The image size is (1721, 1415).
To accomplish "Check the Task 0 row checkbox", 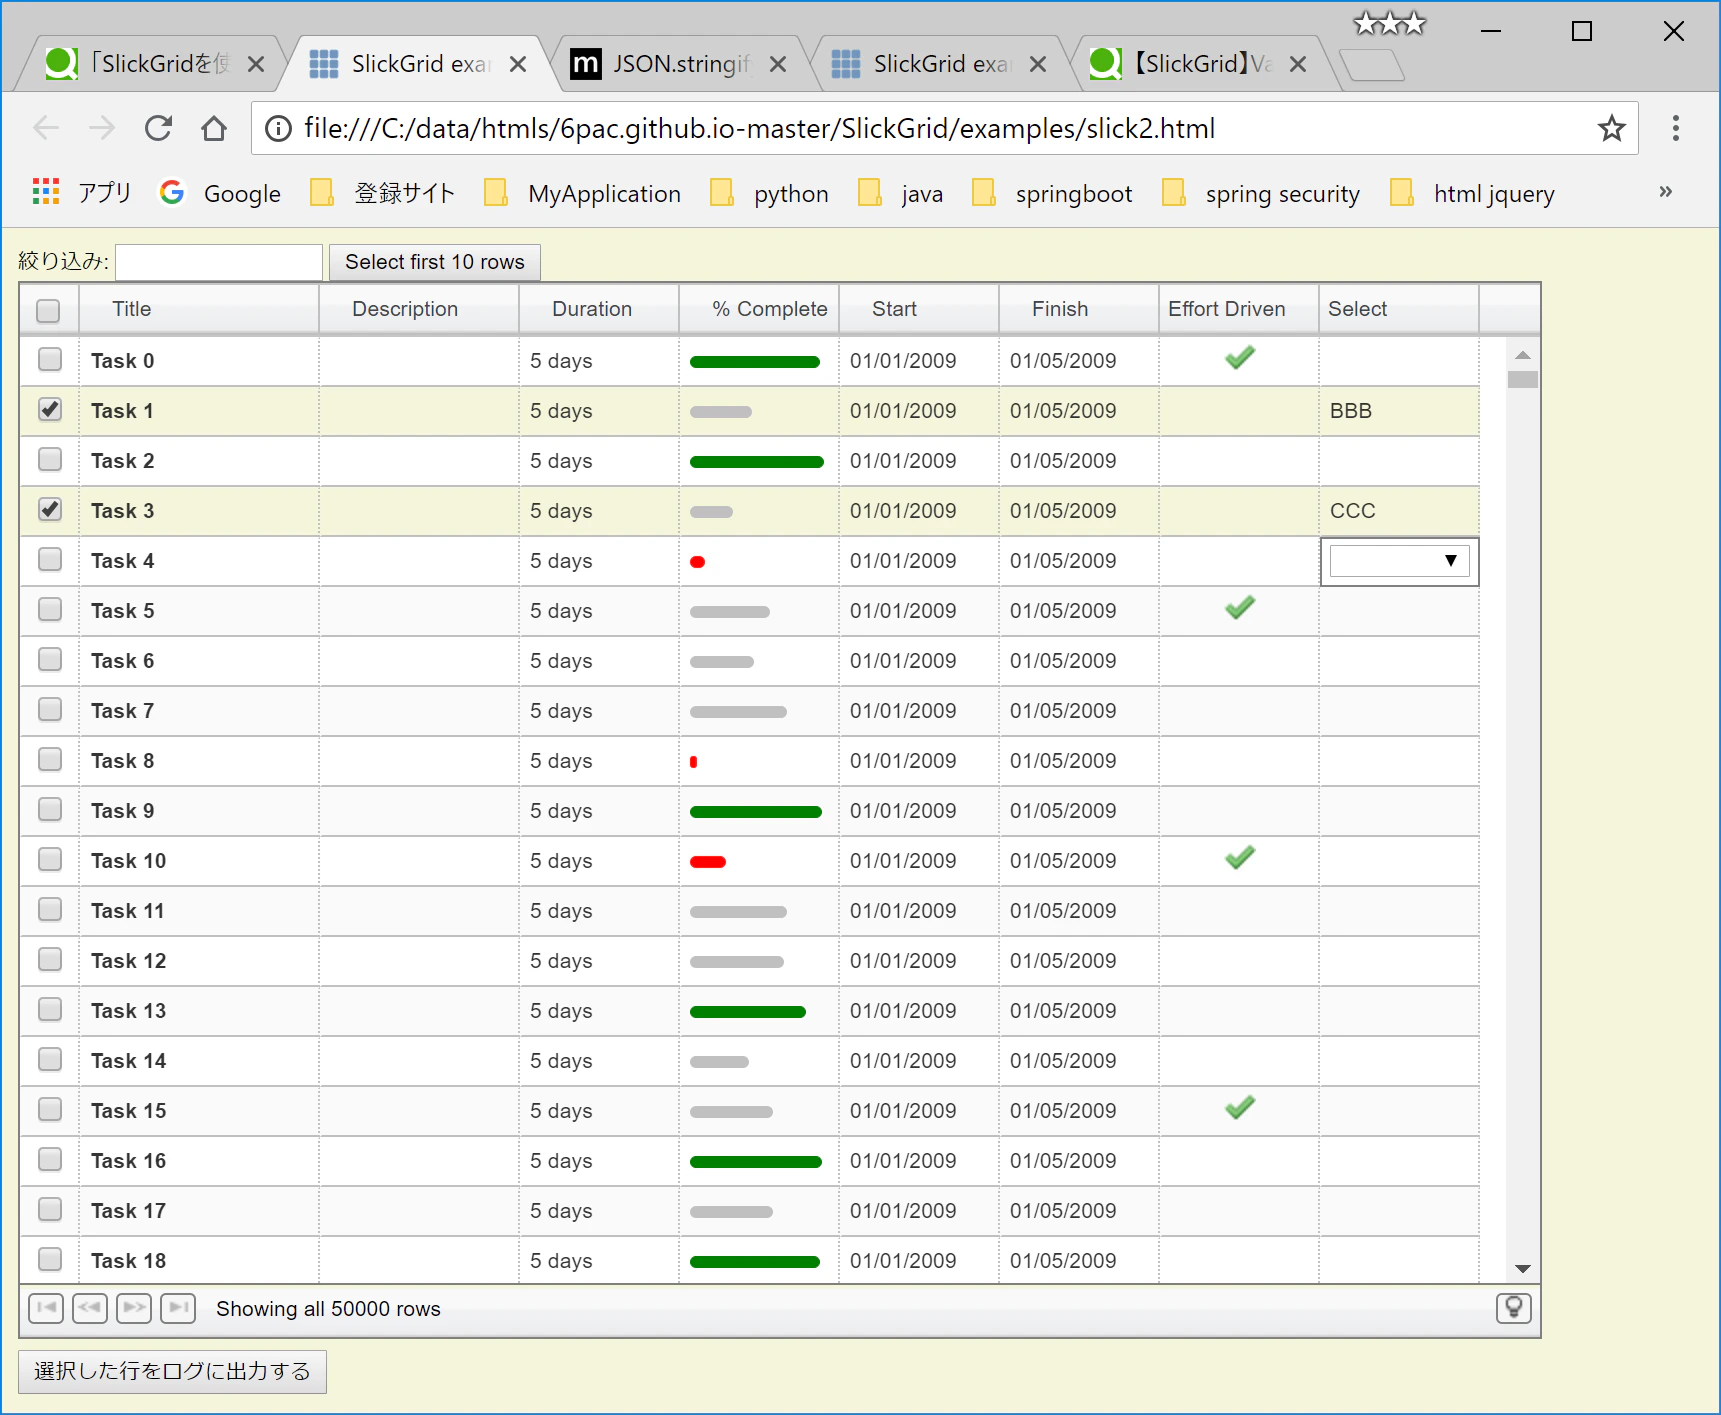I will pyautogui.click(x=50, y=359).
